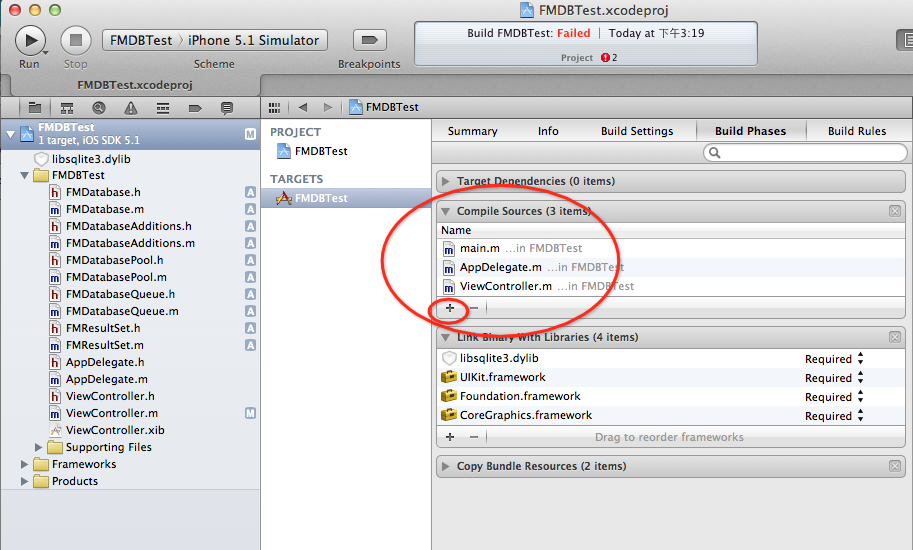Viewport: 913px width, 550px height.
Task: Expand the Products group
Action: click(24, 481)
